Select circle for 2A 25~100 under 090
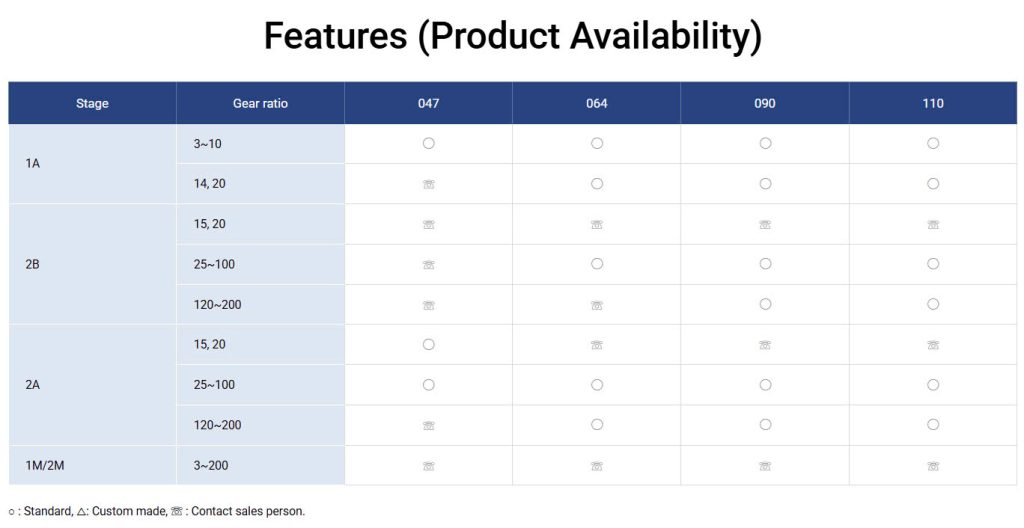Viewport: 1024px width, 528px height. 765,385
